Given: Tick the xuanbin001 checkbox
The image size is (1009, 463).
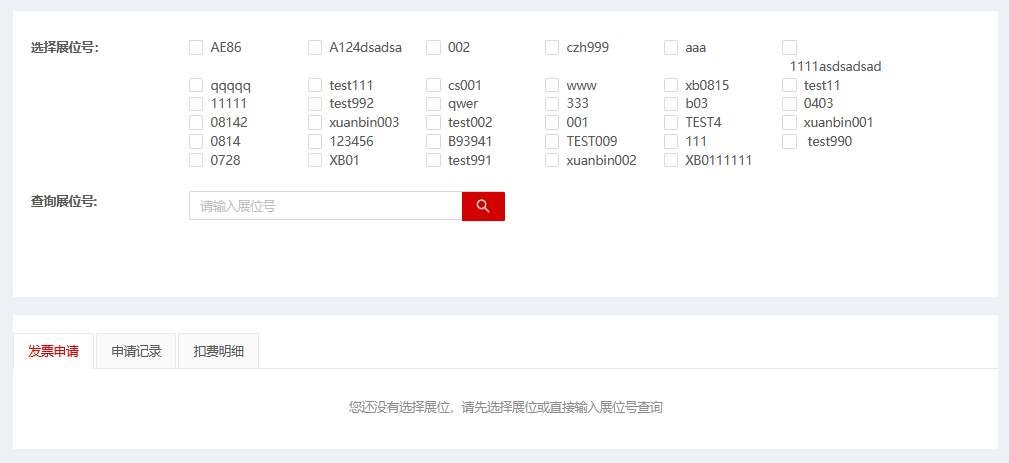Looking at the screenshot, I should pyautogui.click(x=790, y=123).
